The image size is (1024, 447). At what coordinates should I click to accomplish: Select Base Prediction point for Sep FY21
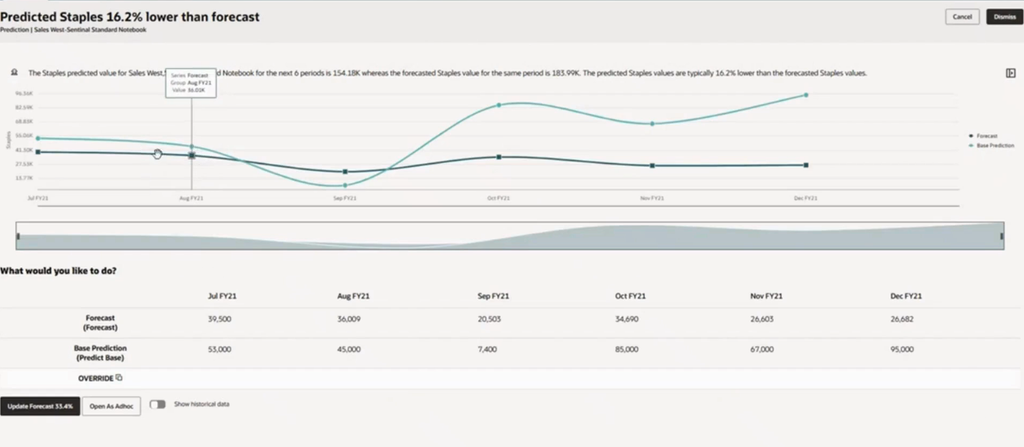345,186
